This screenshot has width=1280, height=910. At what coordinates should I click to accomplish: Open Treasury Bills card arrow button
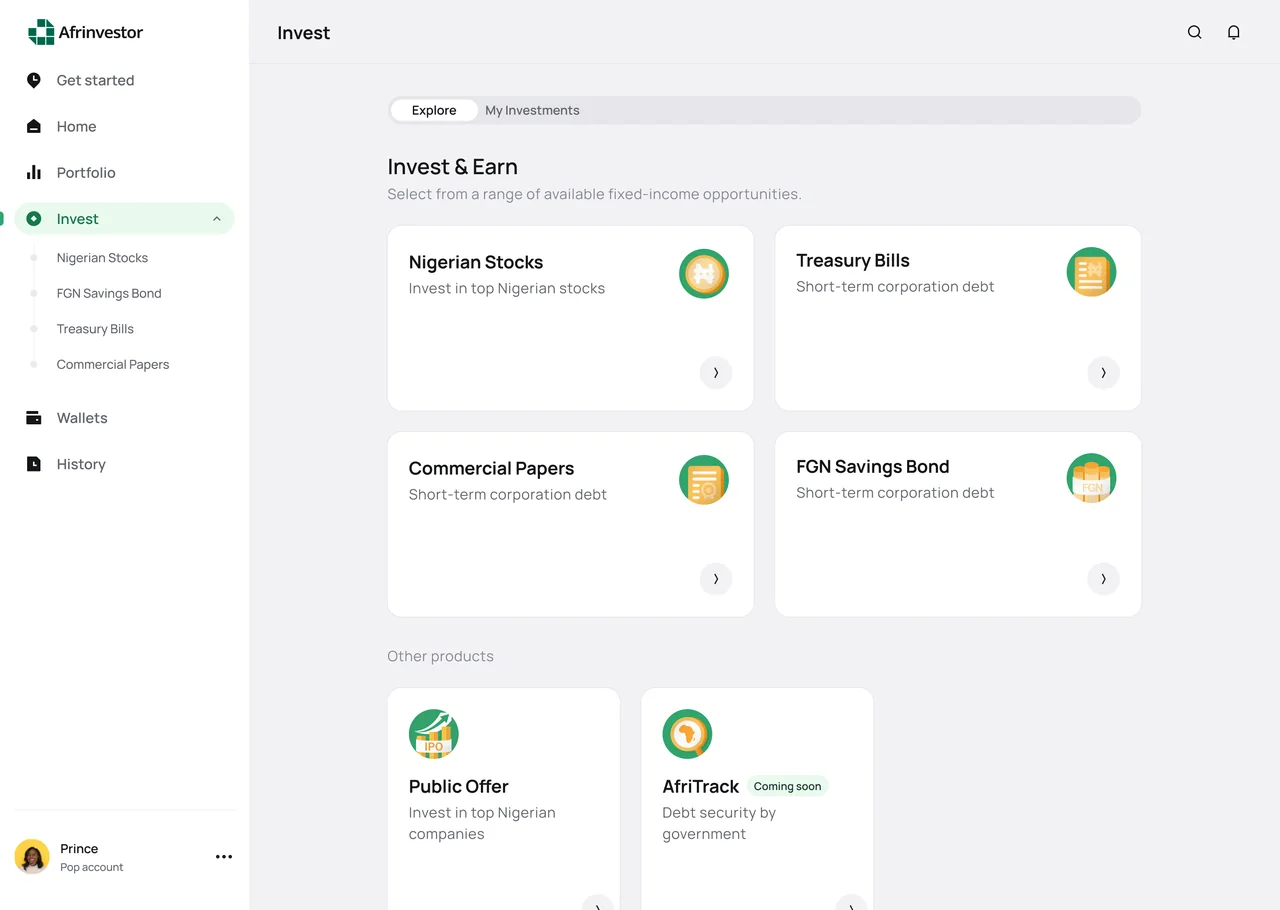1103,373
